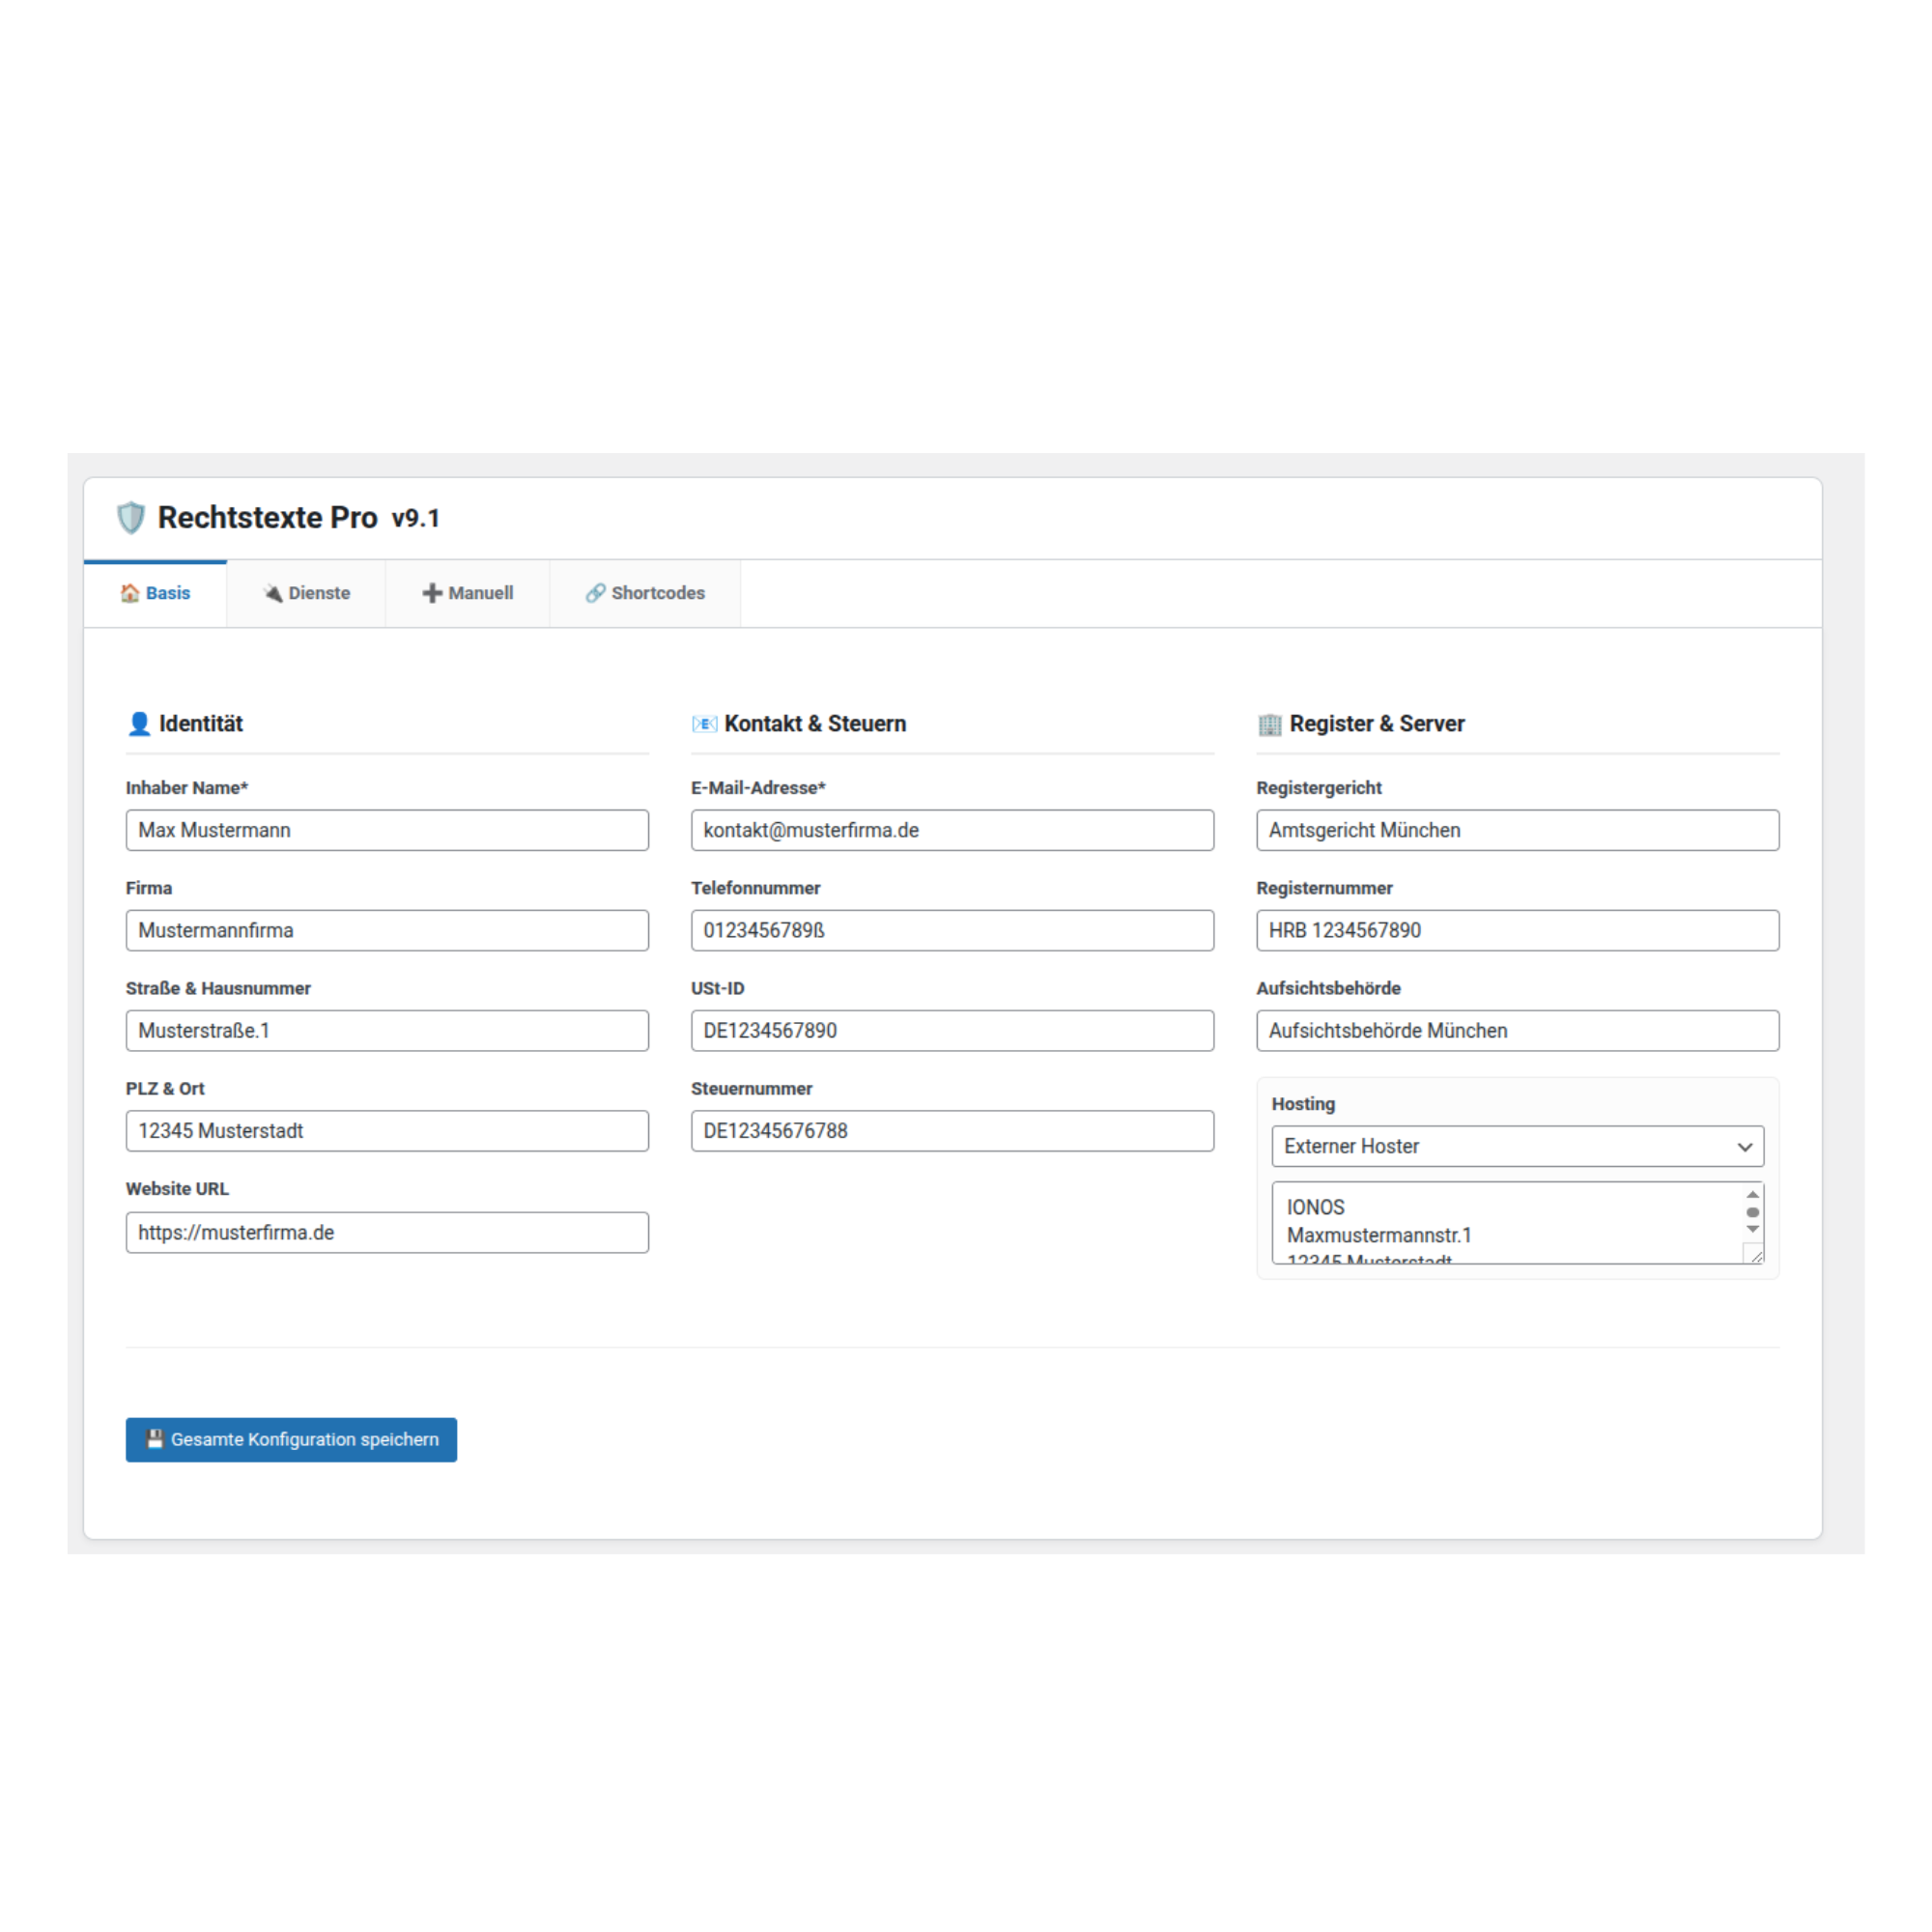Click the building icon next to Register & Server
This screenshot has height=1932, width=1932.
1269,723
